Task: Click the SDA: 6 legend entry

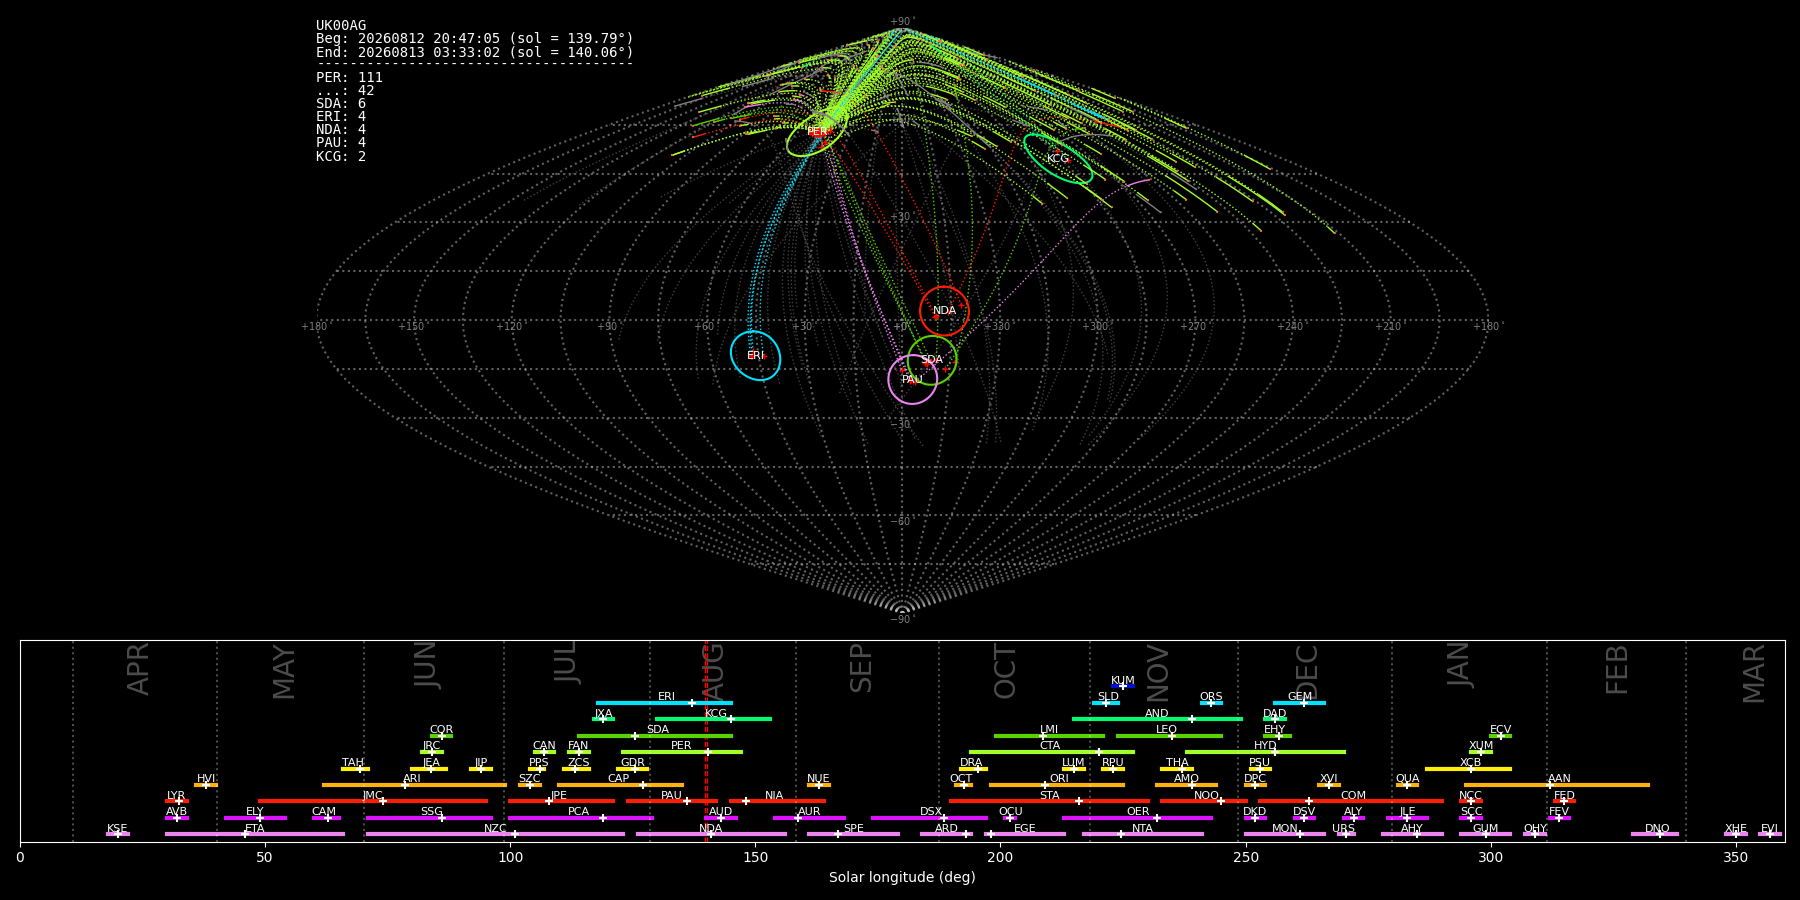Action: point(341,104)
